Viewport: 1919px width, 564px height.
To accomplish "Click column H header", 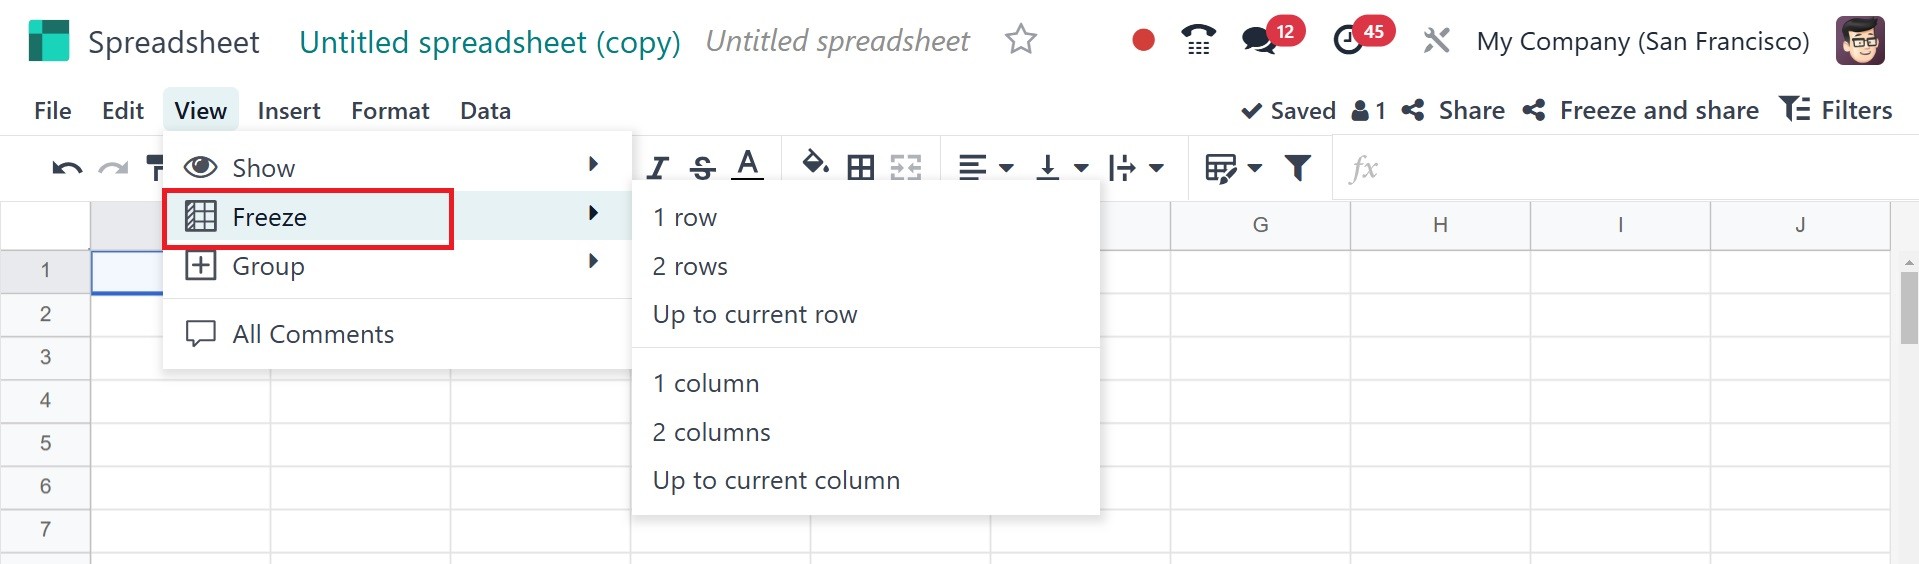I will click(1440, 225).
